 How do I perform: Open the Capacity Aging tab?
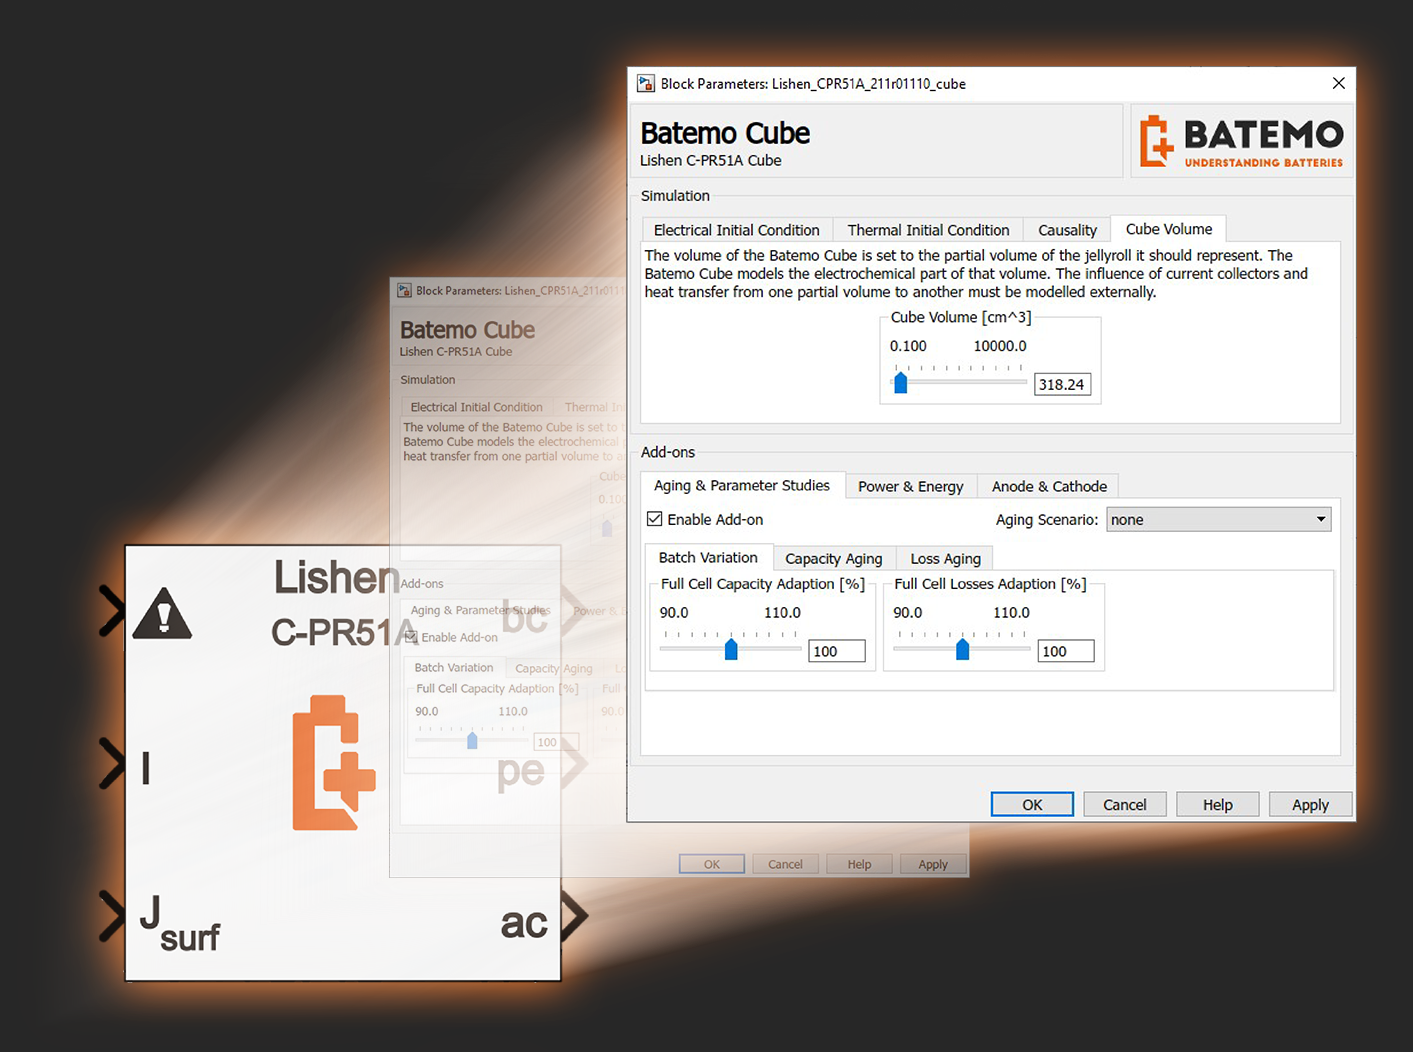point(833,558)
